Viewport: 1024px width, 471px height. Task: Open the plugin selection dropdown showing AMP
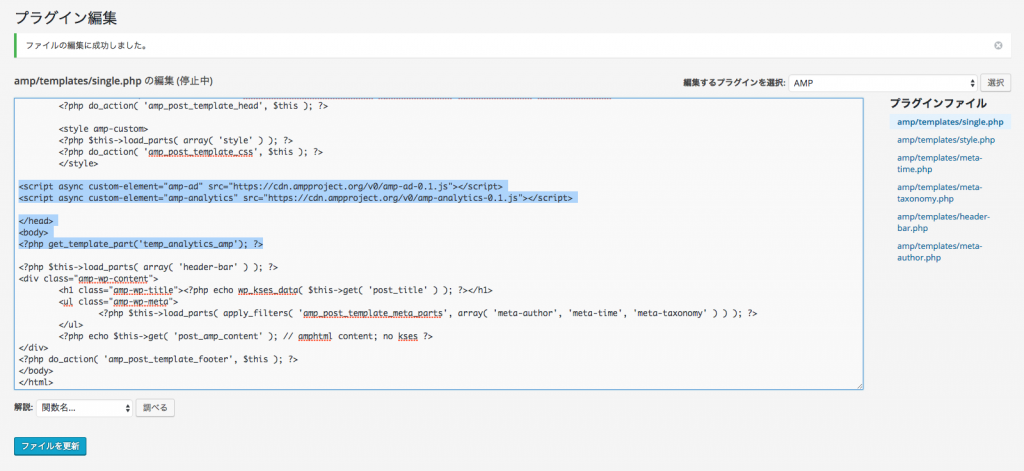pos(883,83)
